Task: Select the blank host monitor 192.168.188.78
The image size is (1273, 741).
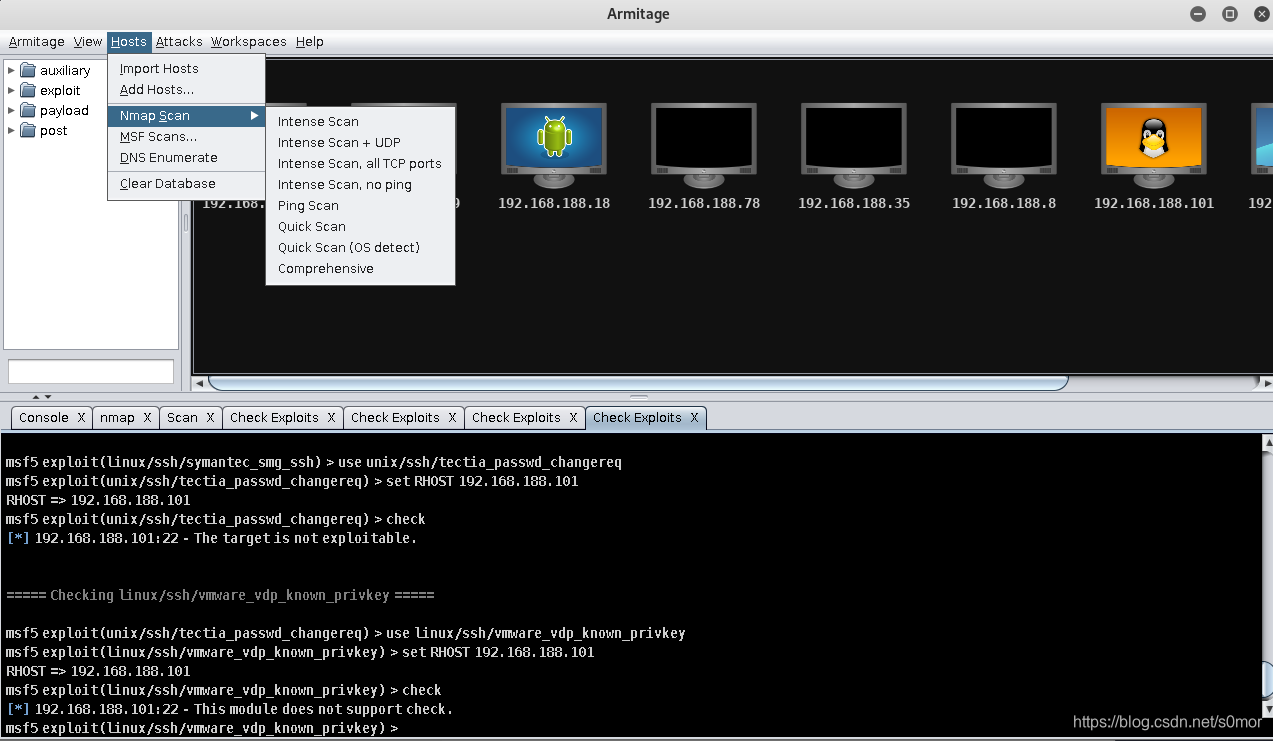Action: click(x=703, y=146)
